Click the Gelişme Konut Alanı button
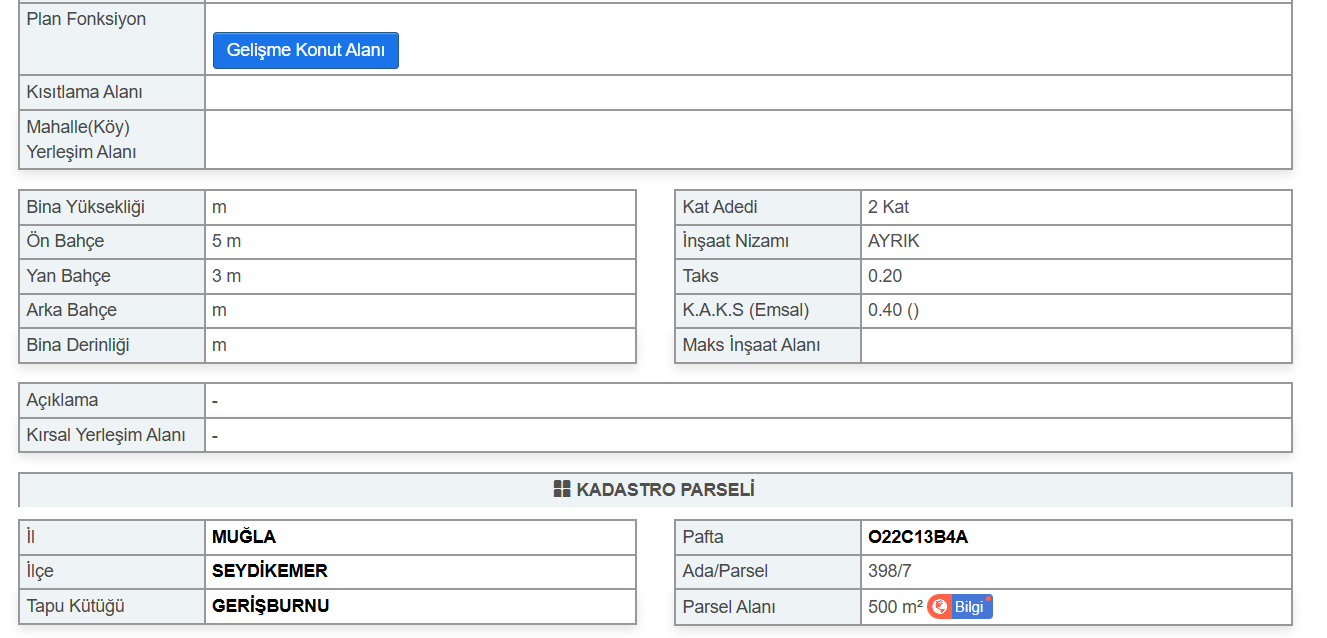1327x638 pixels. (x=305, y=51)
